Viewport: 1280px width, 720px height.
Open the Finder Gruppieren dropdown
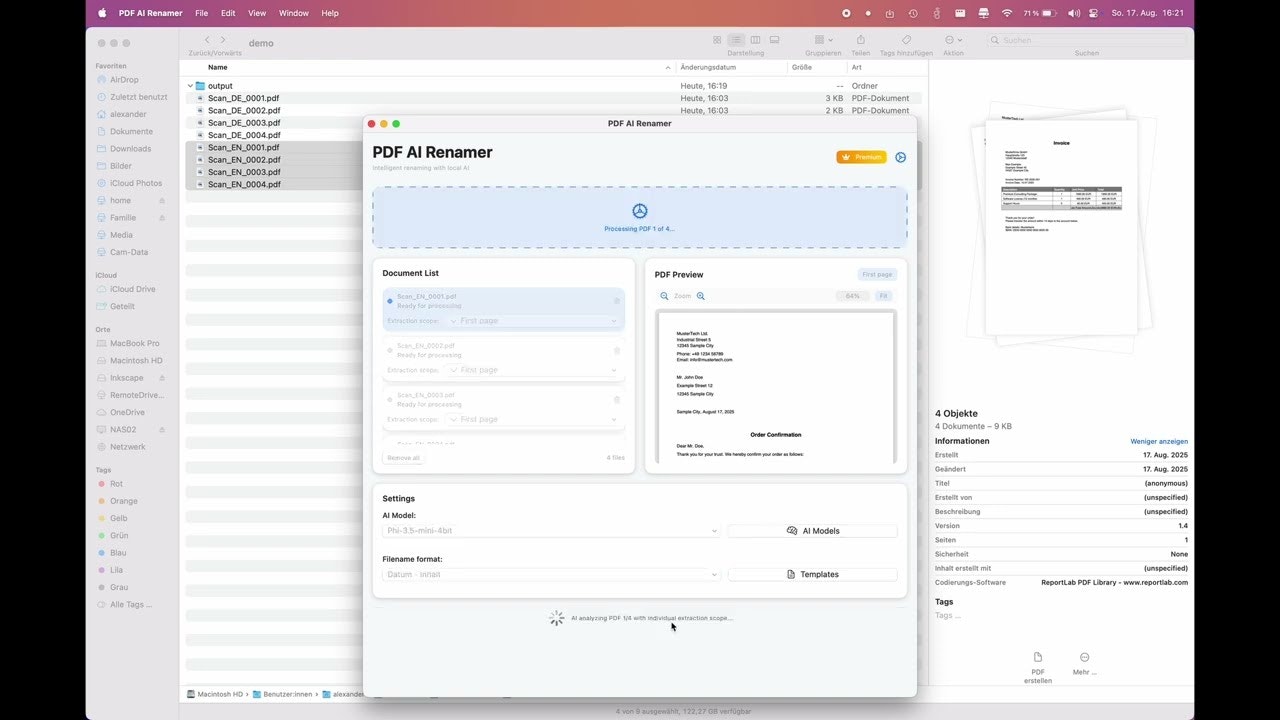coord(823,40)
